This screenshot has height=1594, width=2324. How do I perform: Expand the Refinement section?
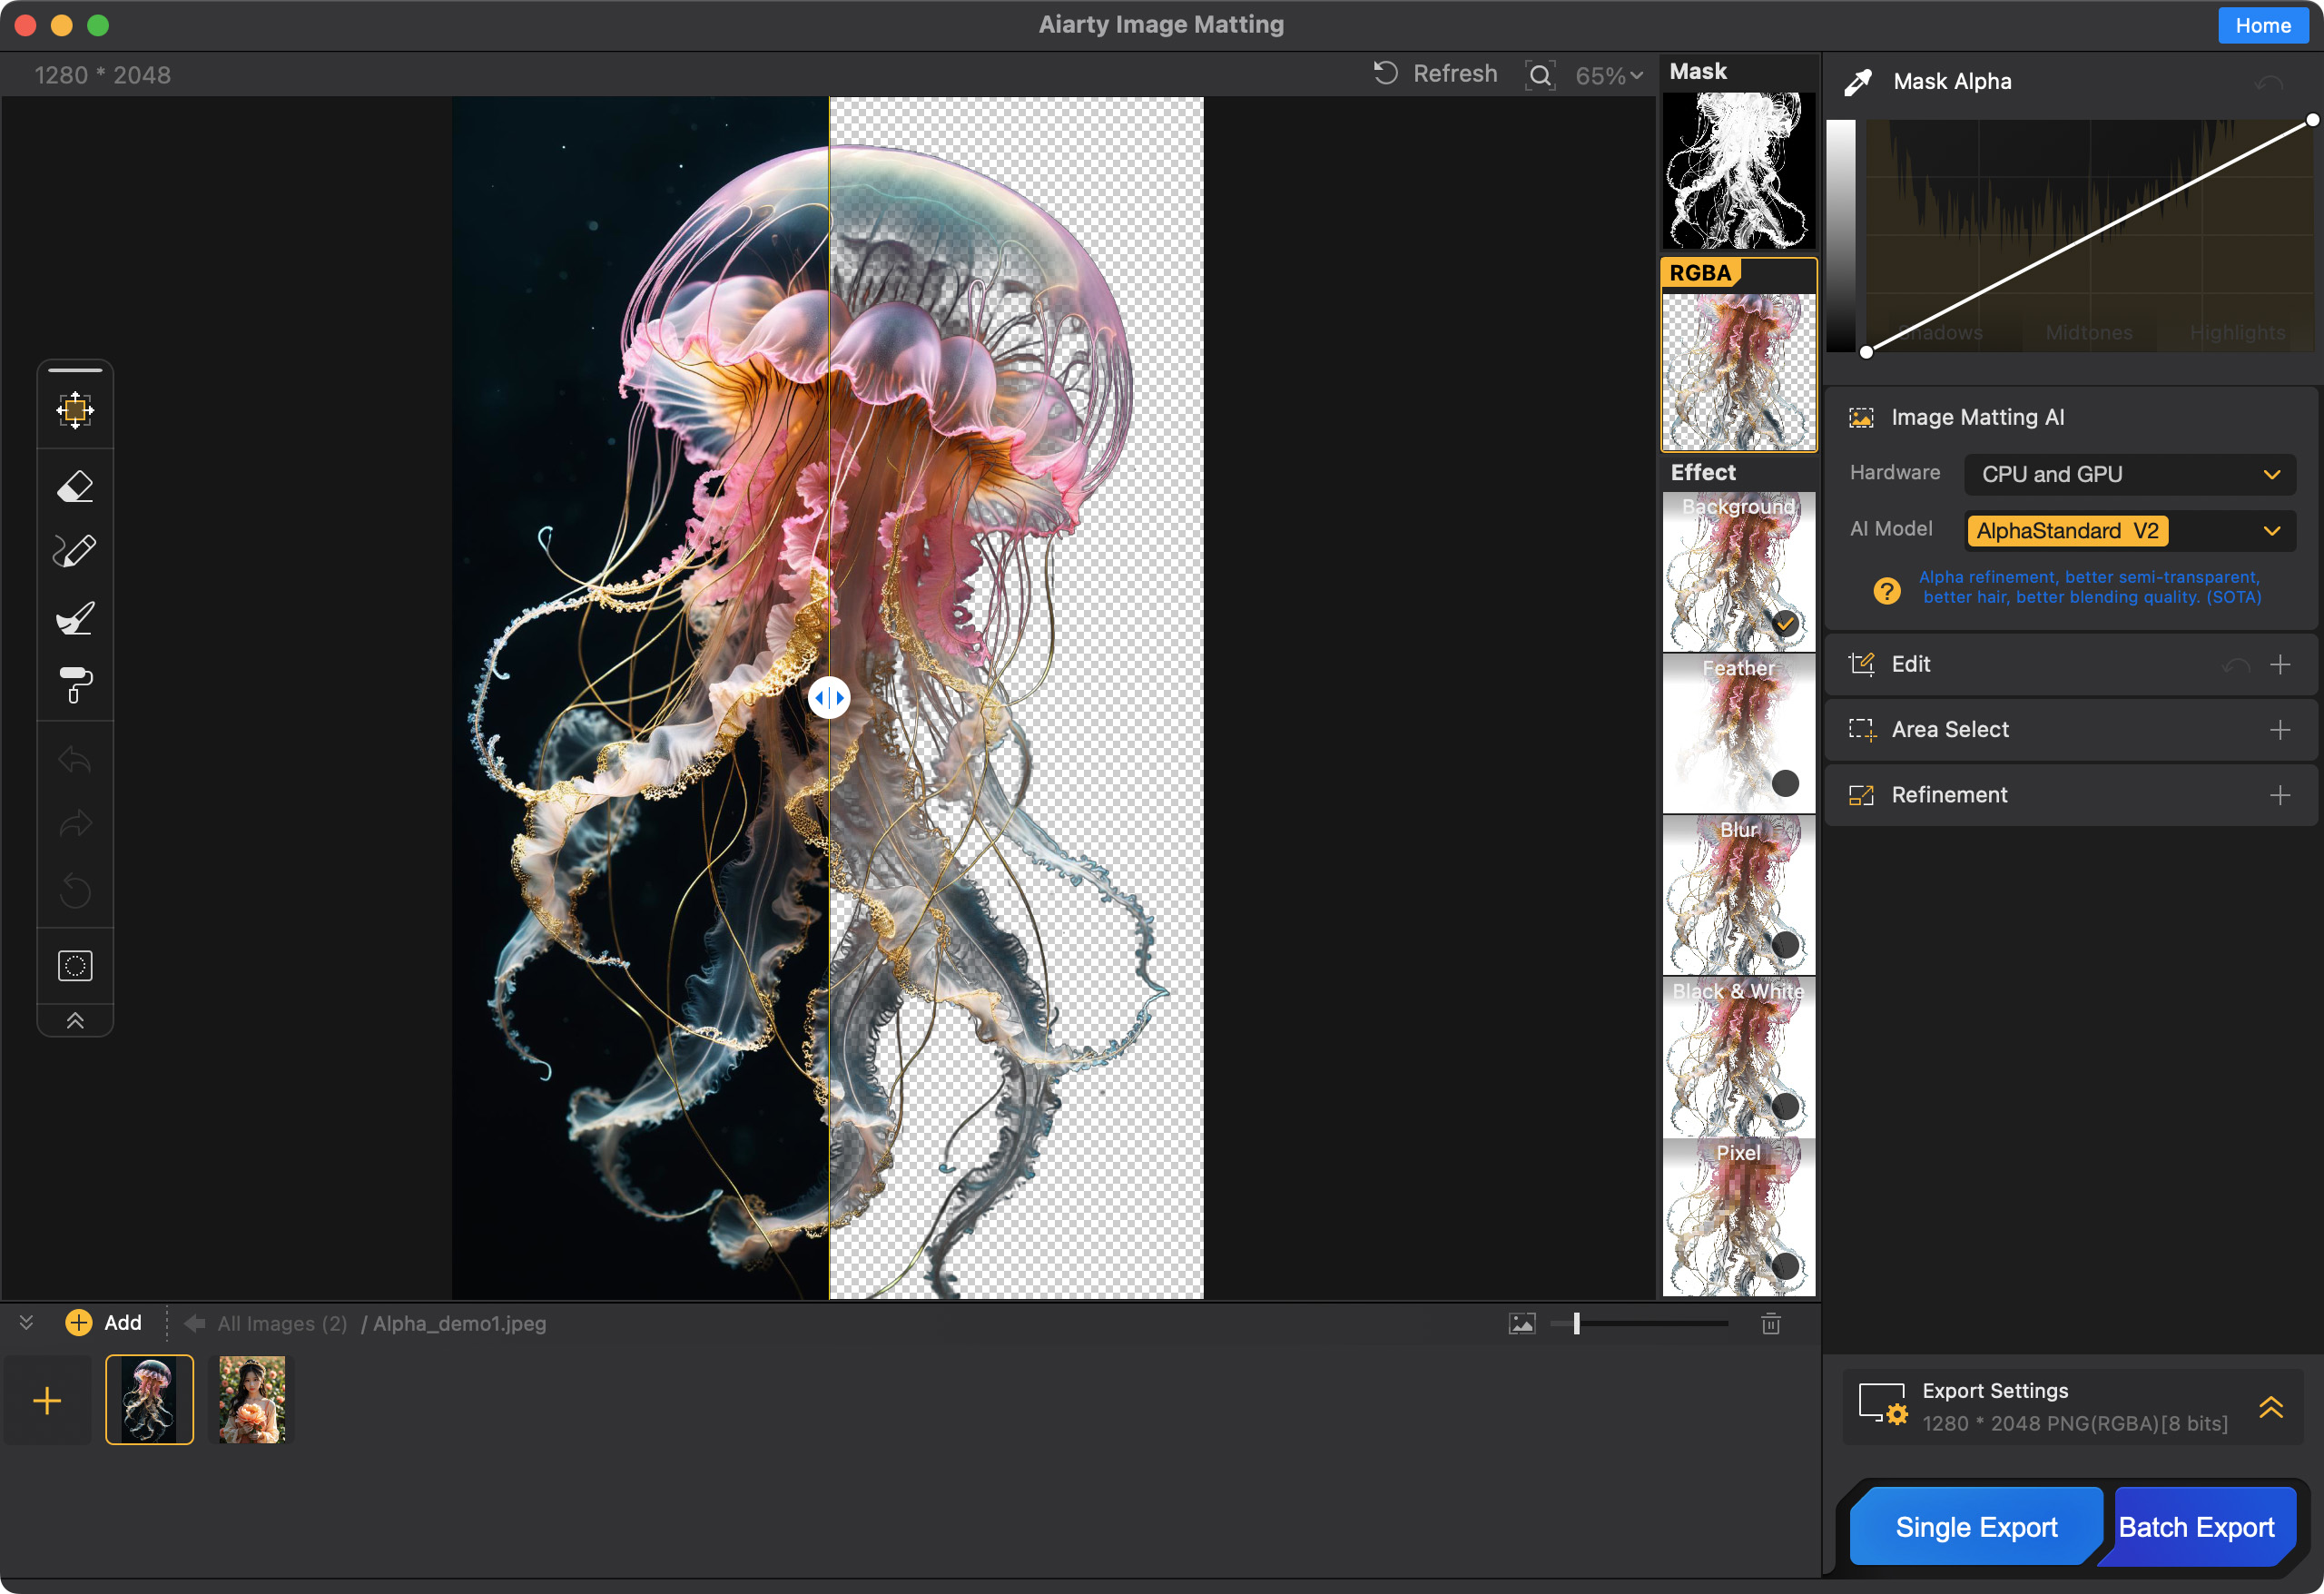[2279, 795]
